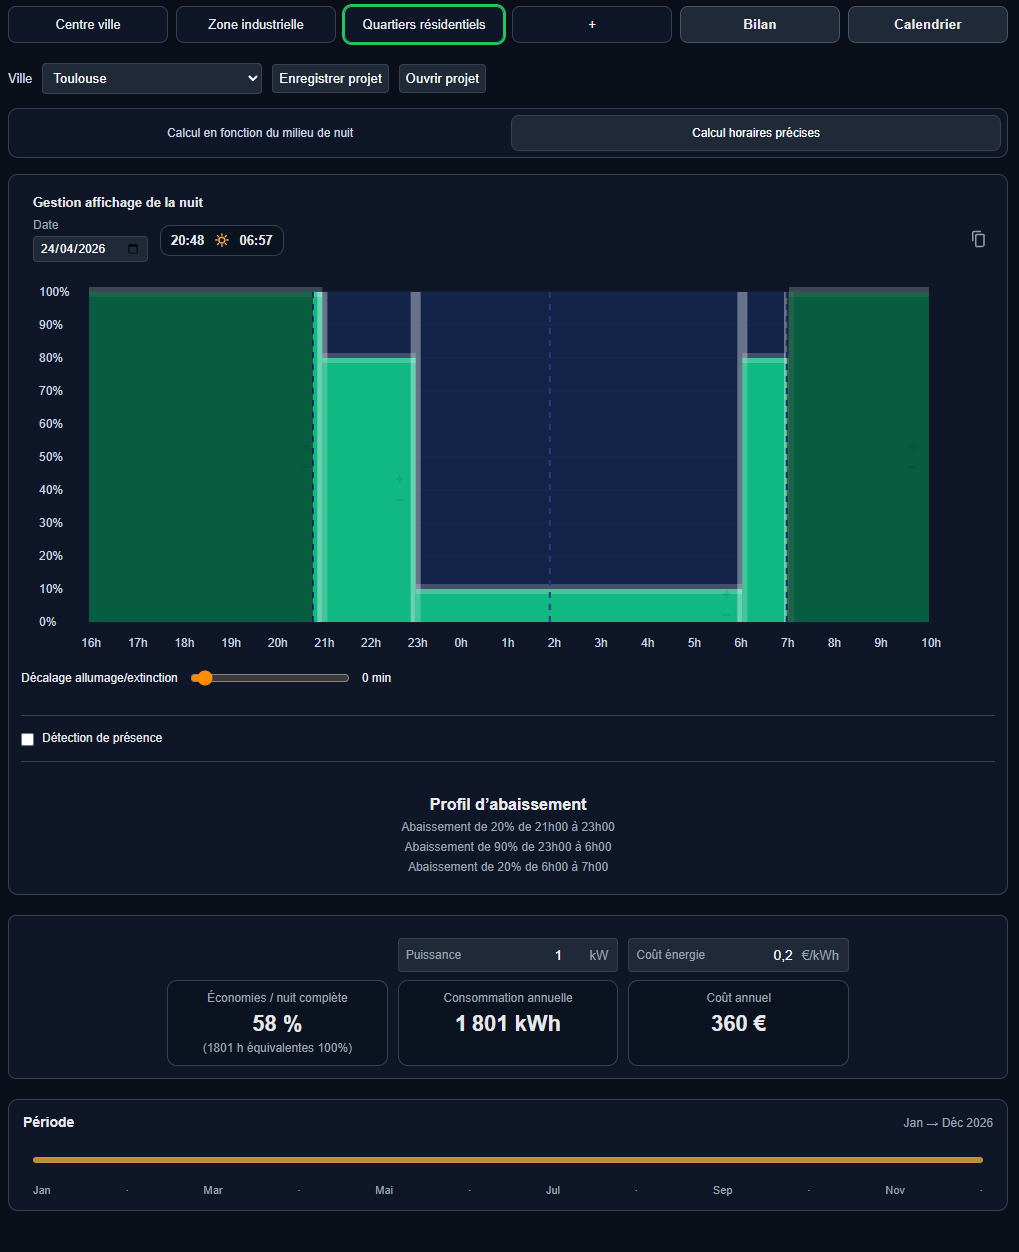1019x1252 pixels.
Task: Click Ouvrir projet button
Action: (x=442, y=78)
